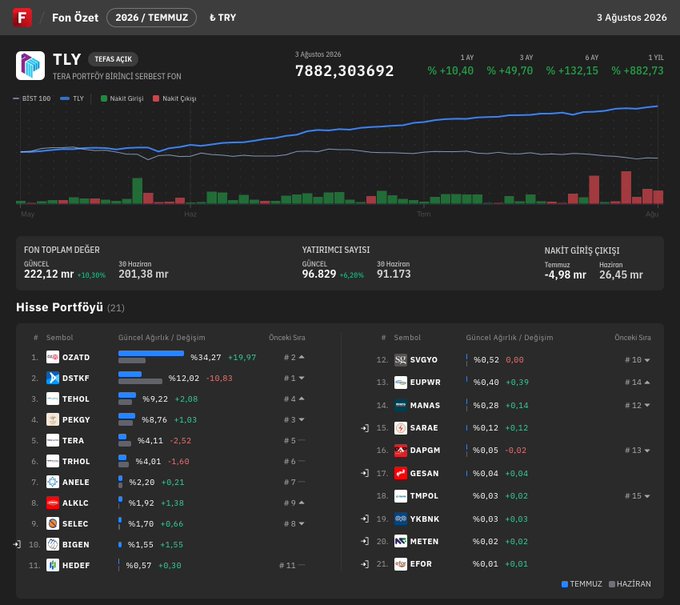Viewport: 680px width, 605px height.
Task: Click the EUPWR stock logo
Action: [x=400, y=382]
